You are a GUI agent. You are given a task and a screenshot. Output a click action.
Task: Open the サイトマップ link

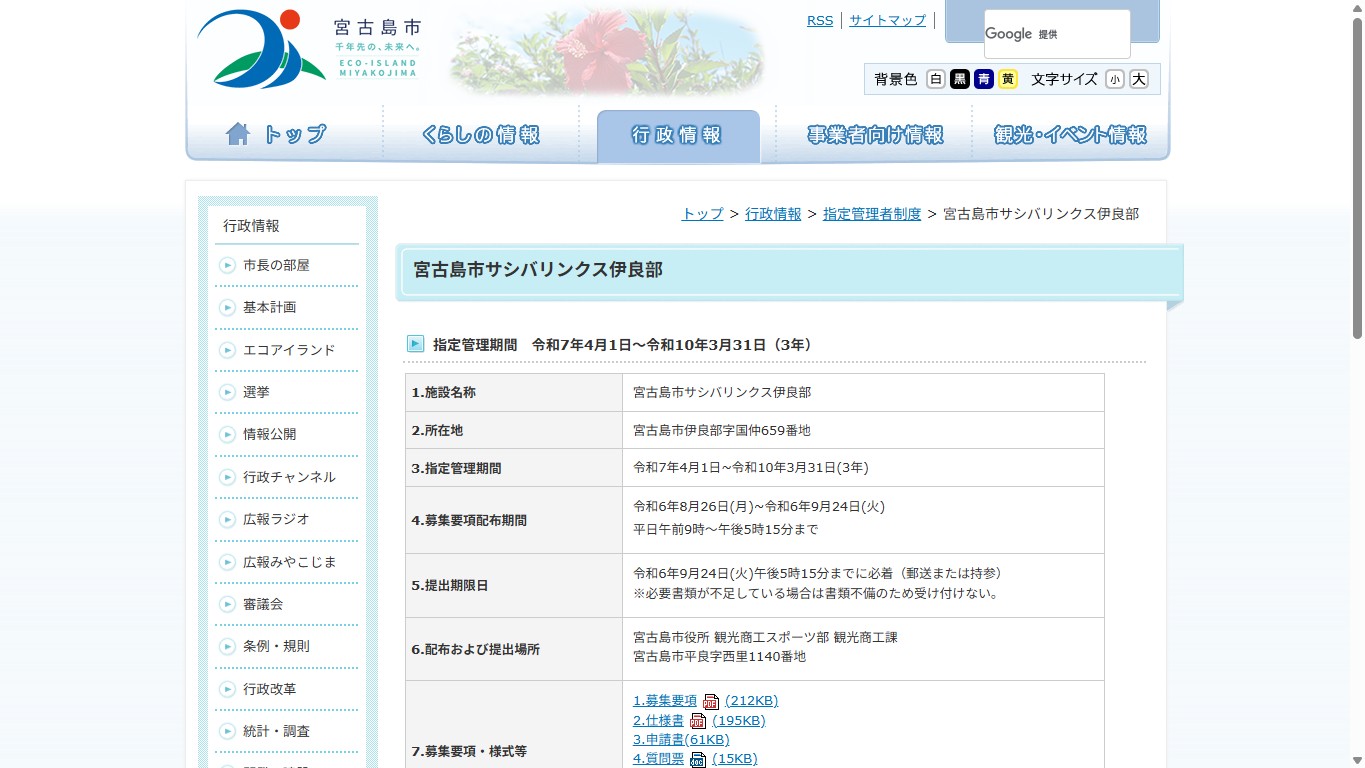pos(888,20)
